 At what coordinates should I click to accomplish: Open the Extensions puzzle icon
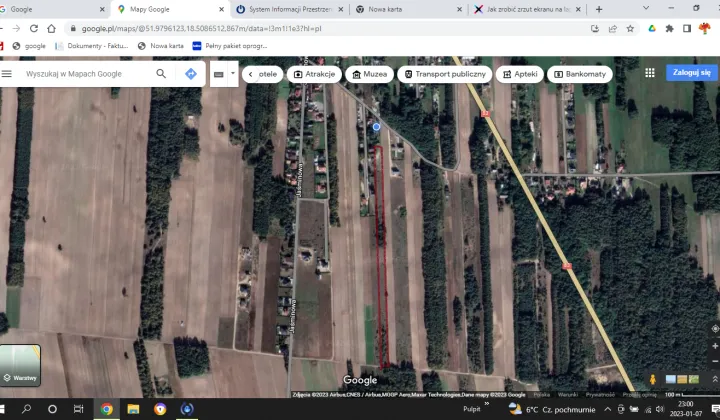pos(669,28)
